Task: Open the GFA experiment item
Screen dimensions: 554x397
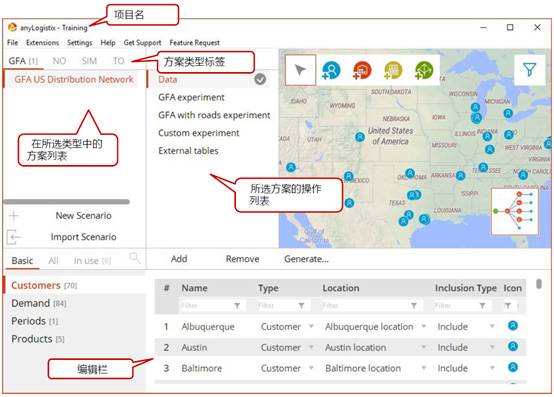Action: click(191, 97)
